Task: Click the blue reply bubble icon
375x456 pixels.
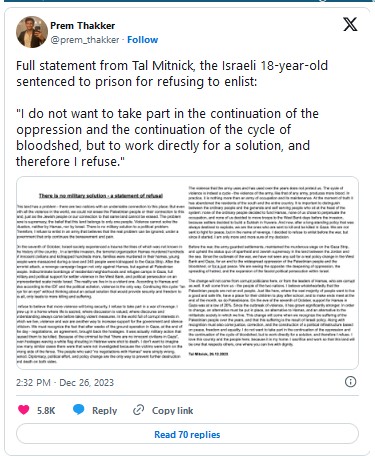Action: click(79, 410)
